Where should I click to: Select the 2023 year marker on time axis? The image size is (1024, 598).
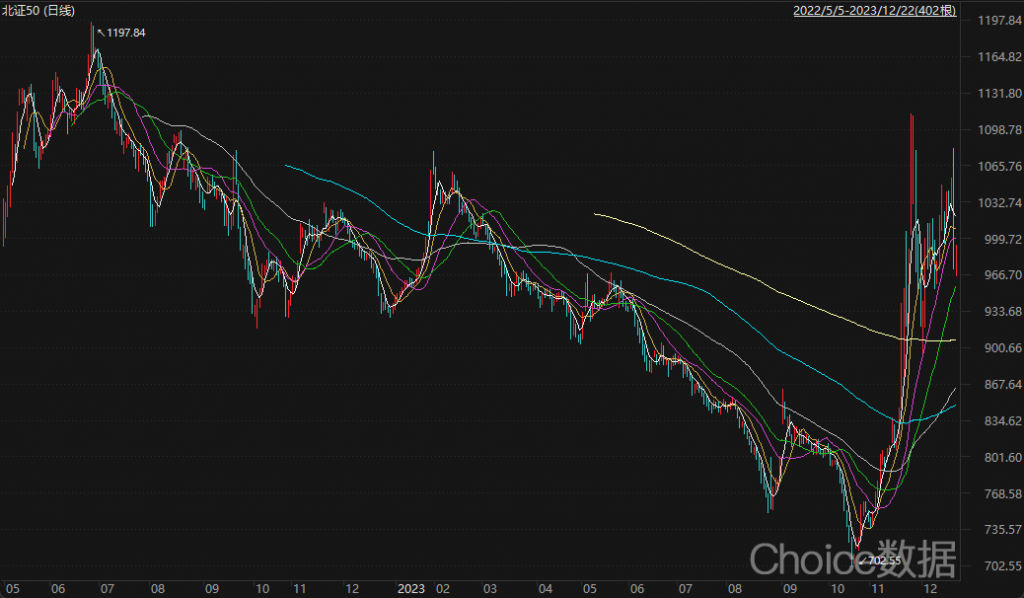tap(412, 590)
